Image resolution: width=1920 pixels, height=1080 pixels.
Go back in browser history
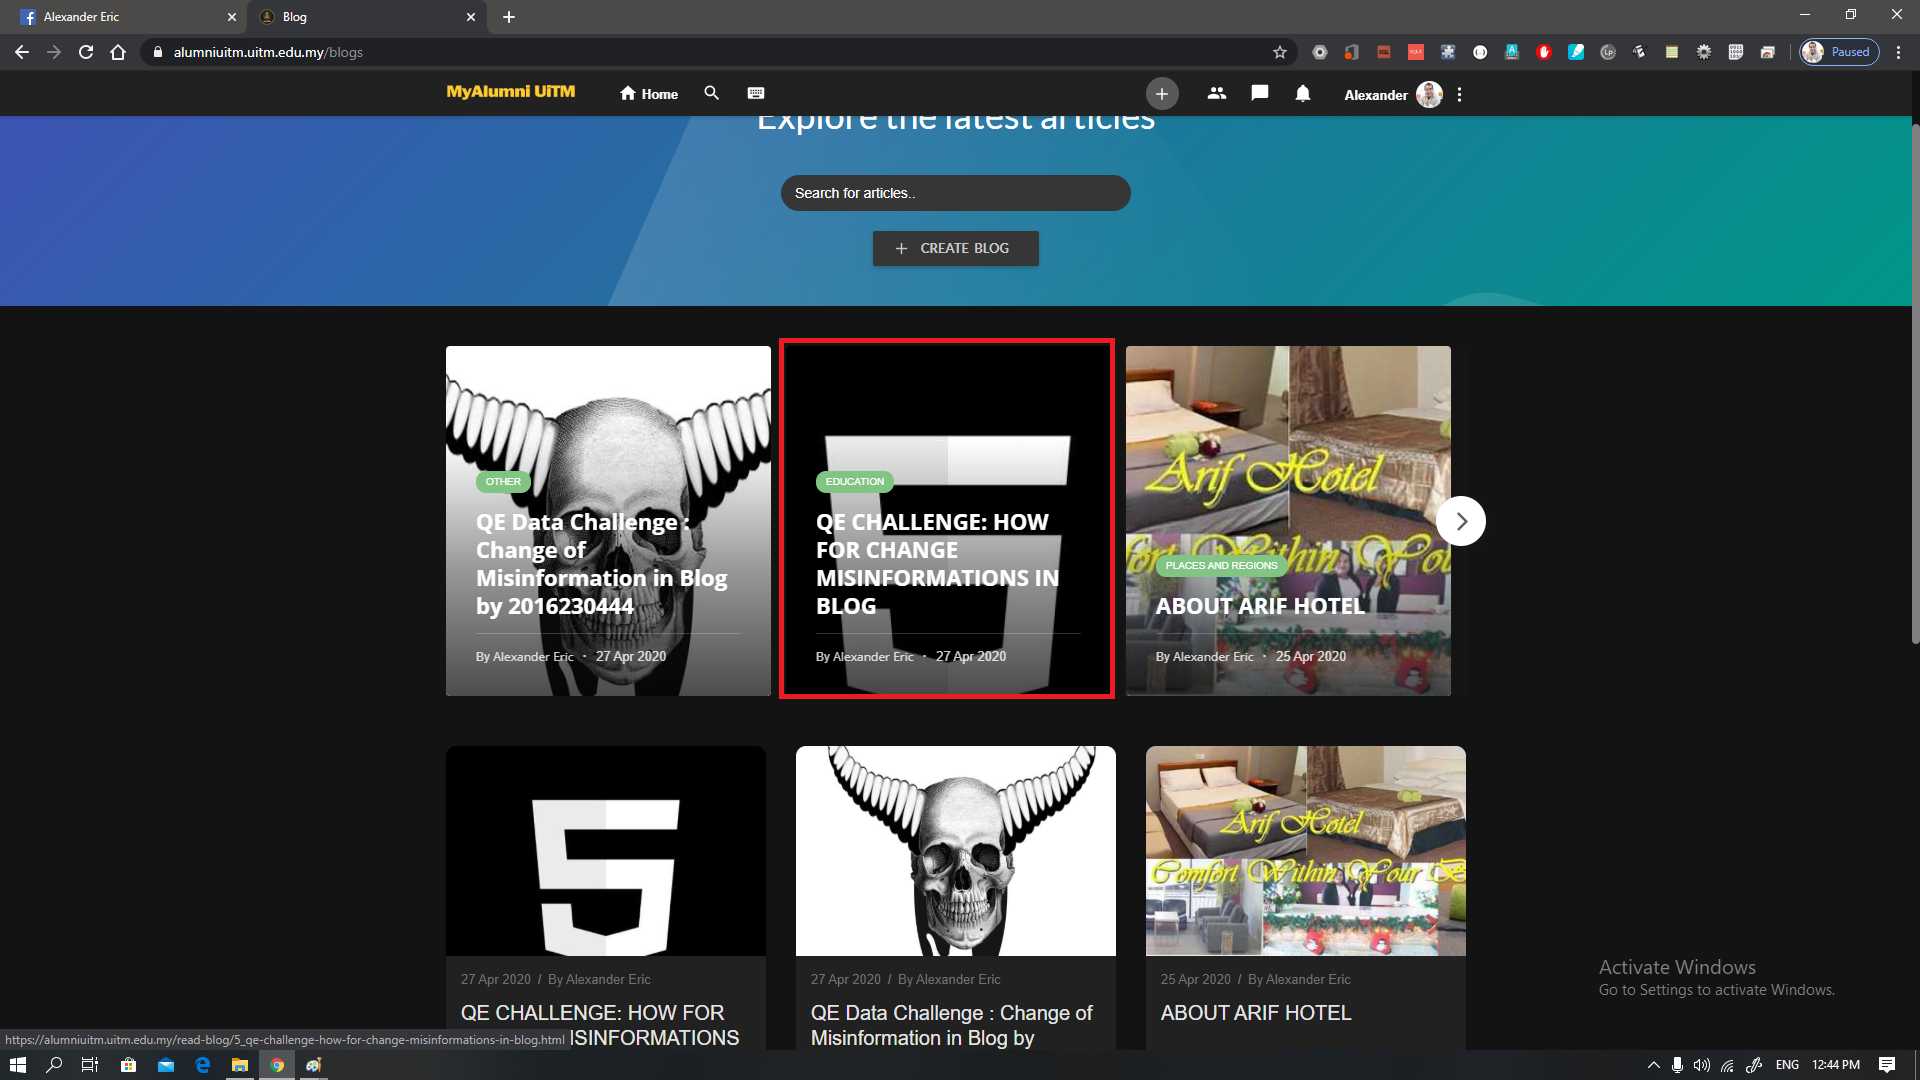click(x=22, y=52)
